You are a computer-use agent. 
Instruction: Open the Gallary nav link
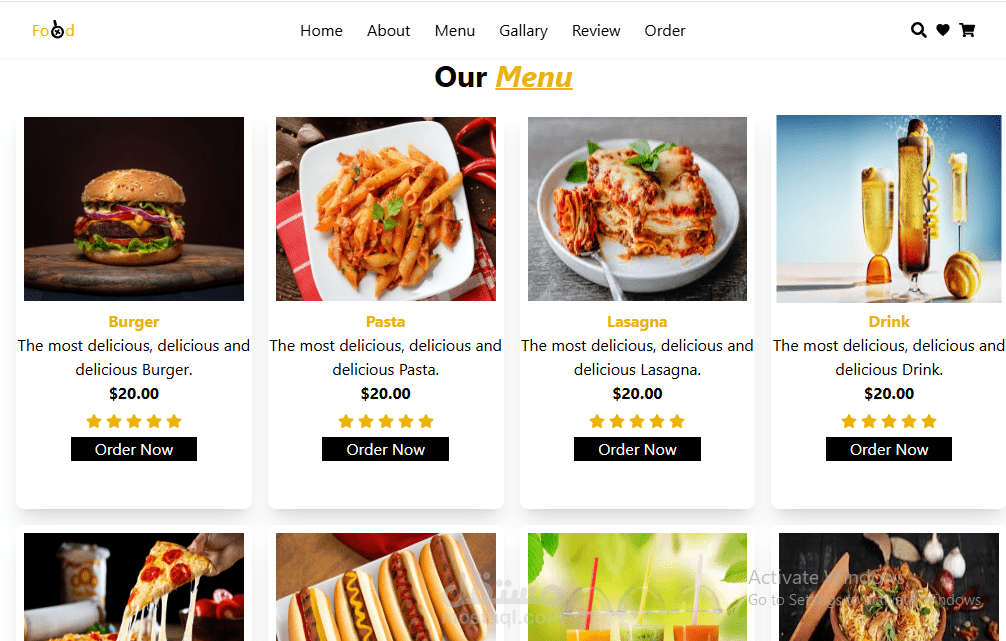[524, 31]
